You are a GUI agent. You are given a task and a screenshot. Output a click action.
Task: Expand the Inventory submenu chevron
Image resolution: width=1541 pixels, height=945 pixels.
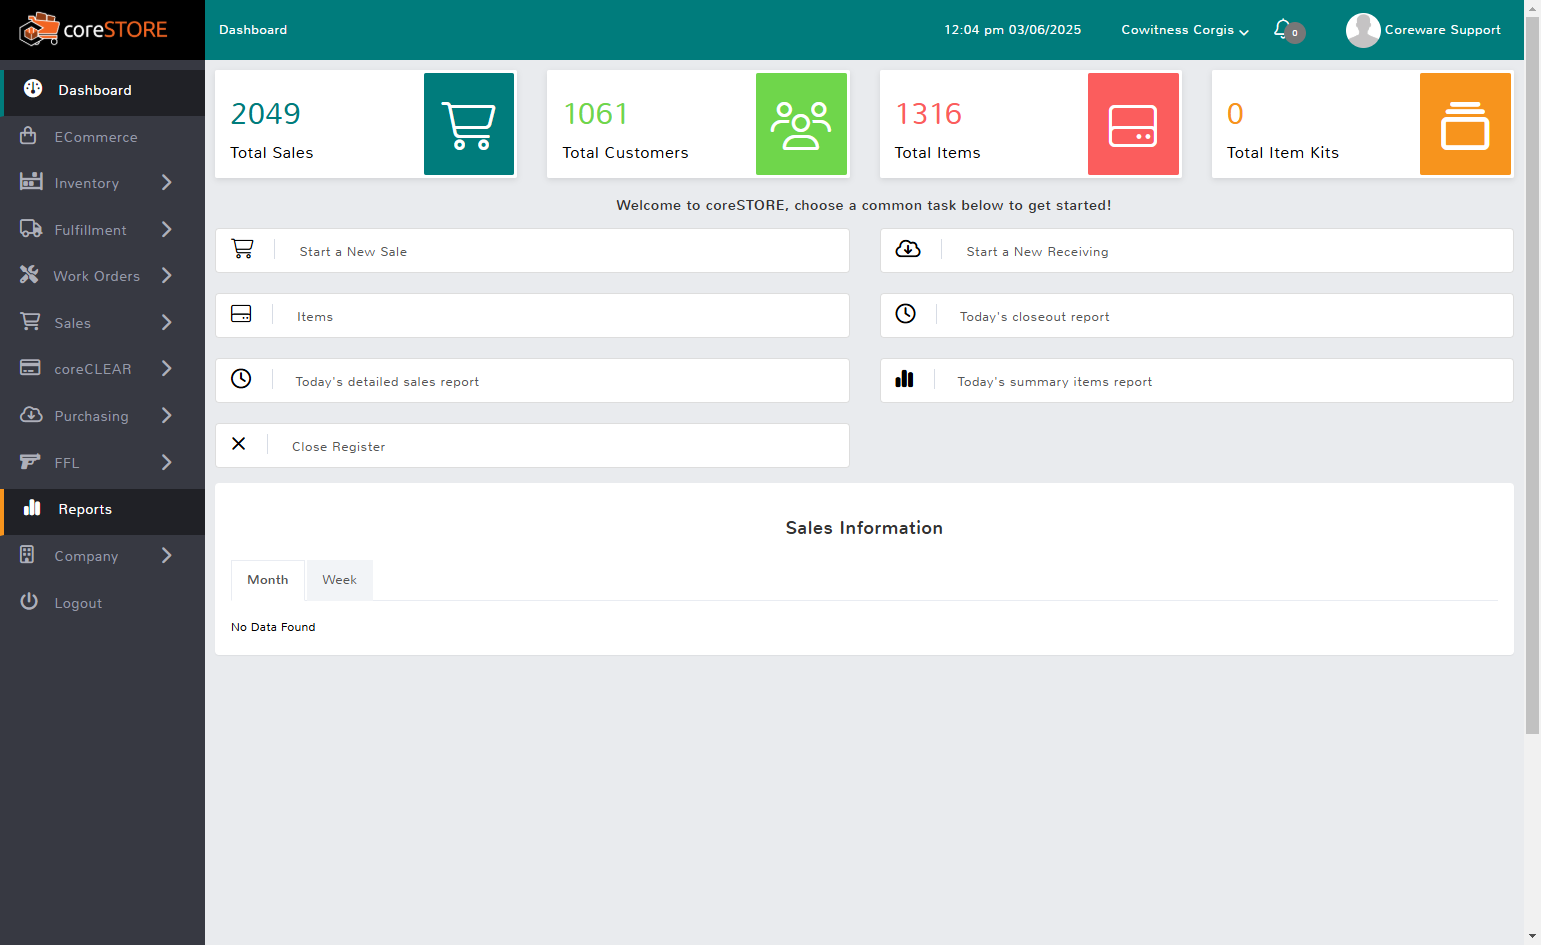(x=167, y=183)
